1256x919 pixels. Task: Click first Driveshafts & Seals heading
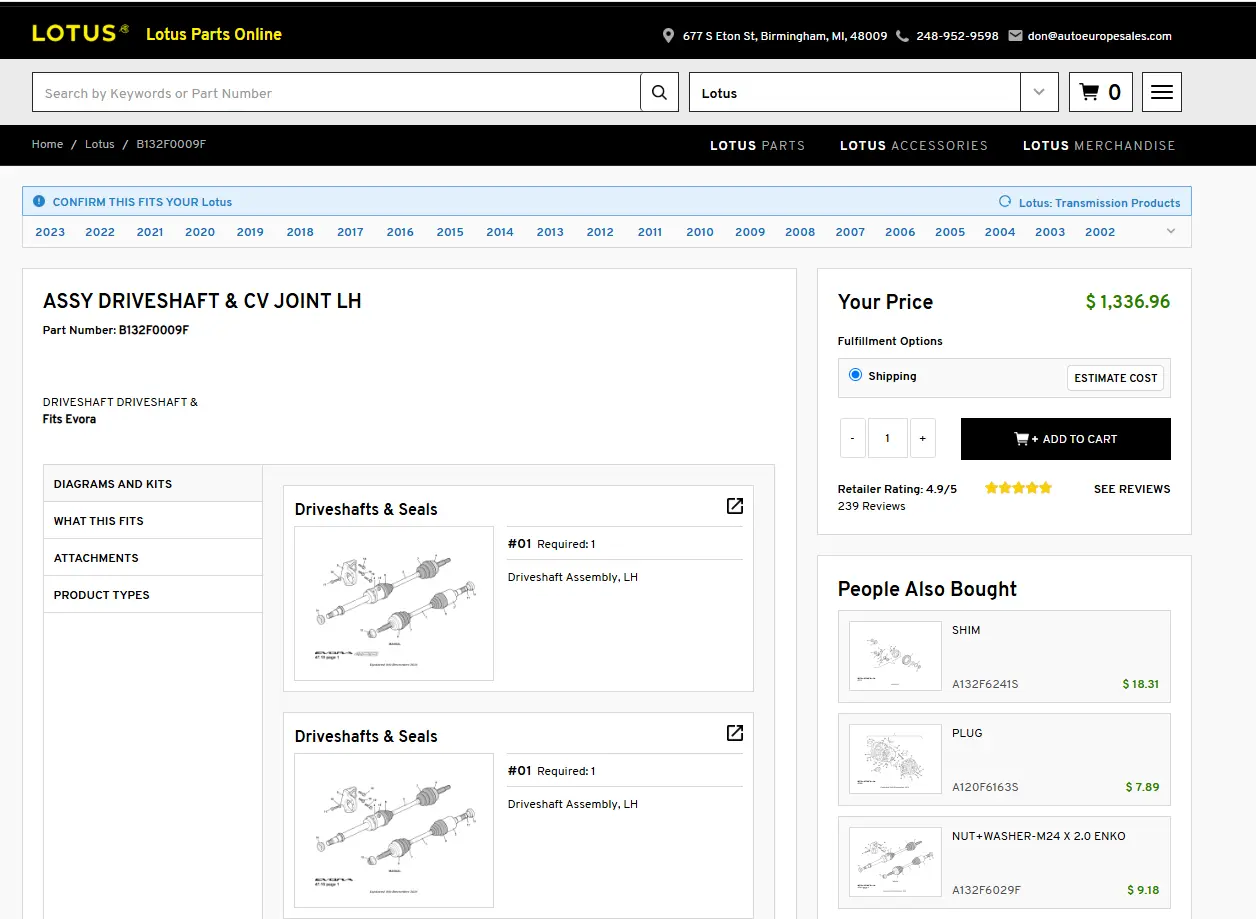pos(366,509)
